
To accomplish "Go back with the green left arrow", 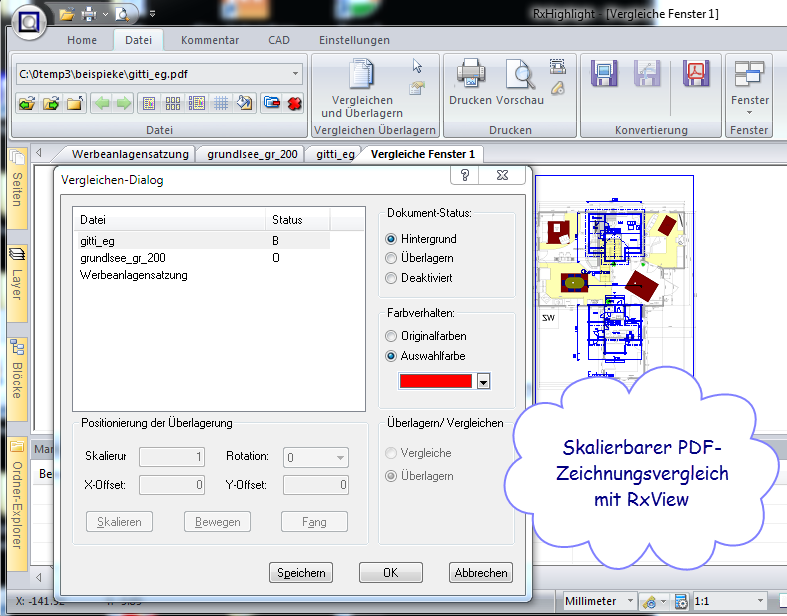I will (x=102, y=103).
